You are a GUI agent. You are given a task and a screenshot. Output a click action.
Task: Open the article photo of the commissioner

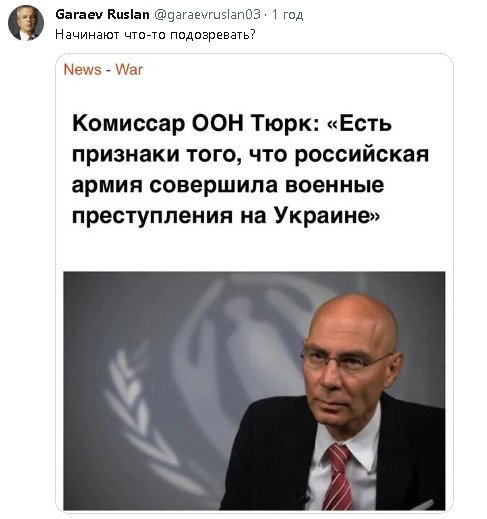coord(254,391)
